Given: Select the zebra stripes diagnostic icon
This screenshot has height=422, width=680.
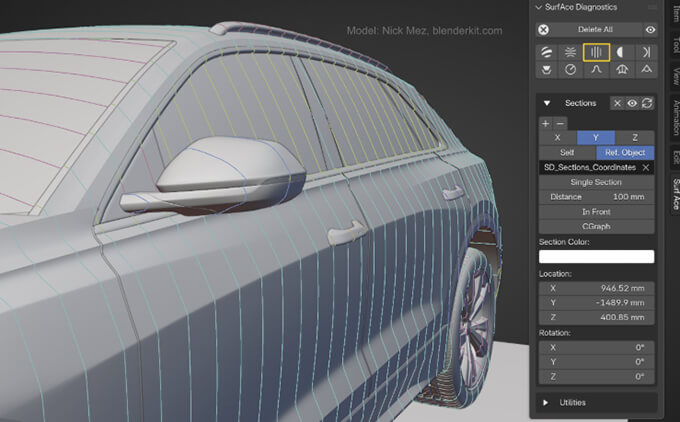Looking at the screenshot, I should tap(547, 52).
